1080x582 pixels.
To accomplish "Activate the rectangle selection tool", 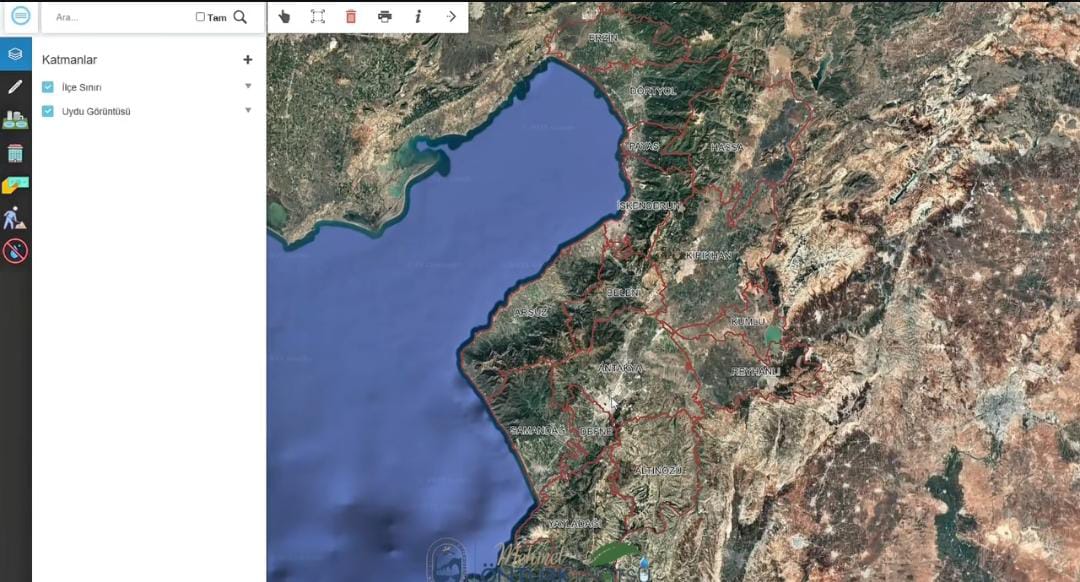I will coord(317,16).
